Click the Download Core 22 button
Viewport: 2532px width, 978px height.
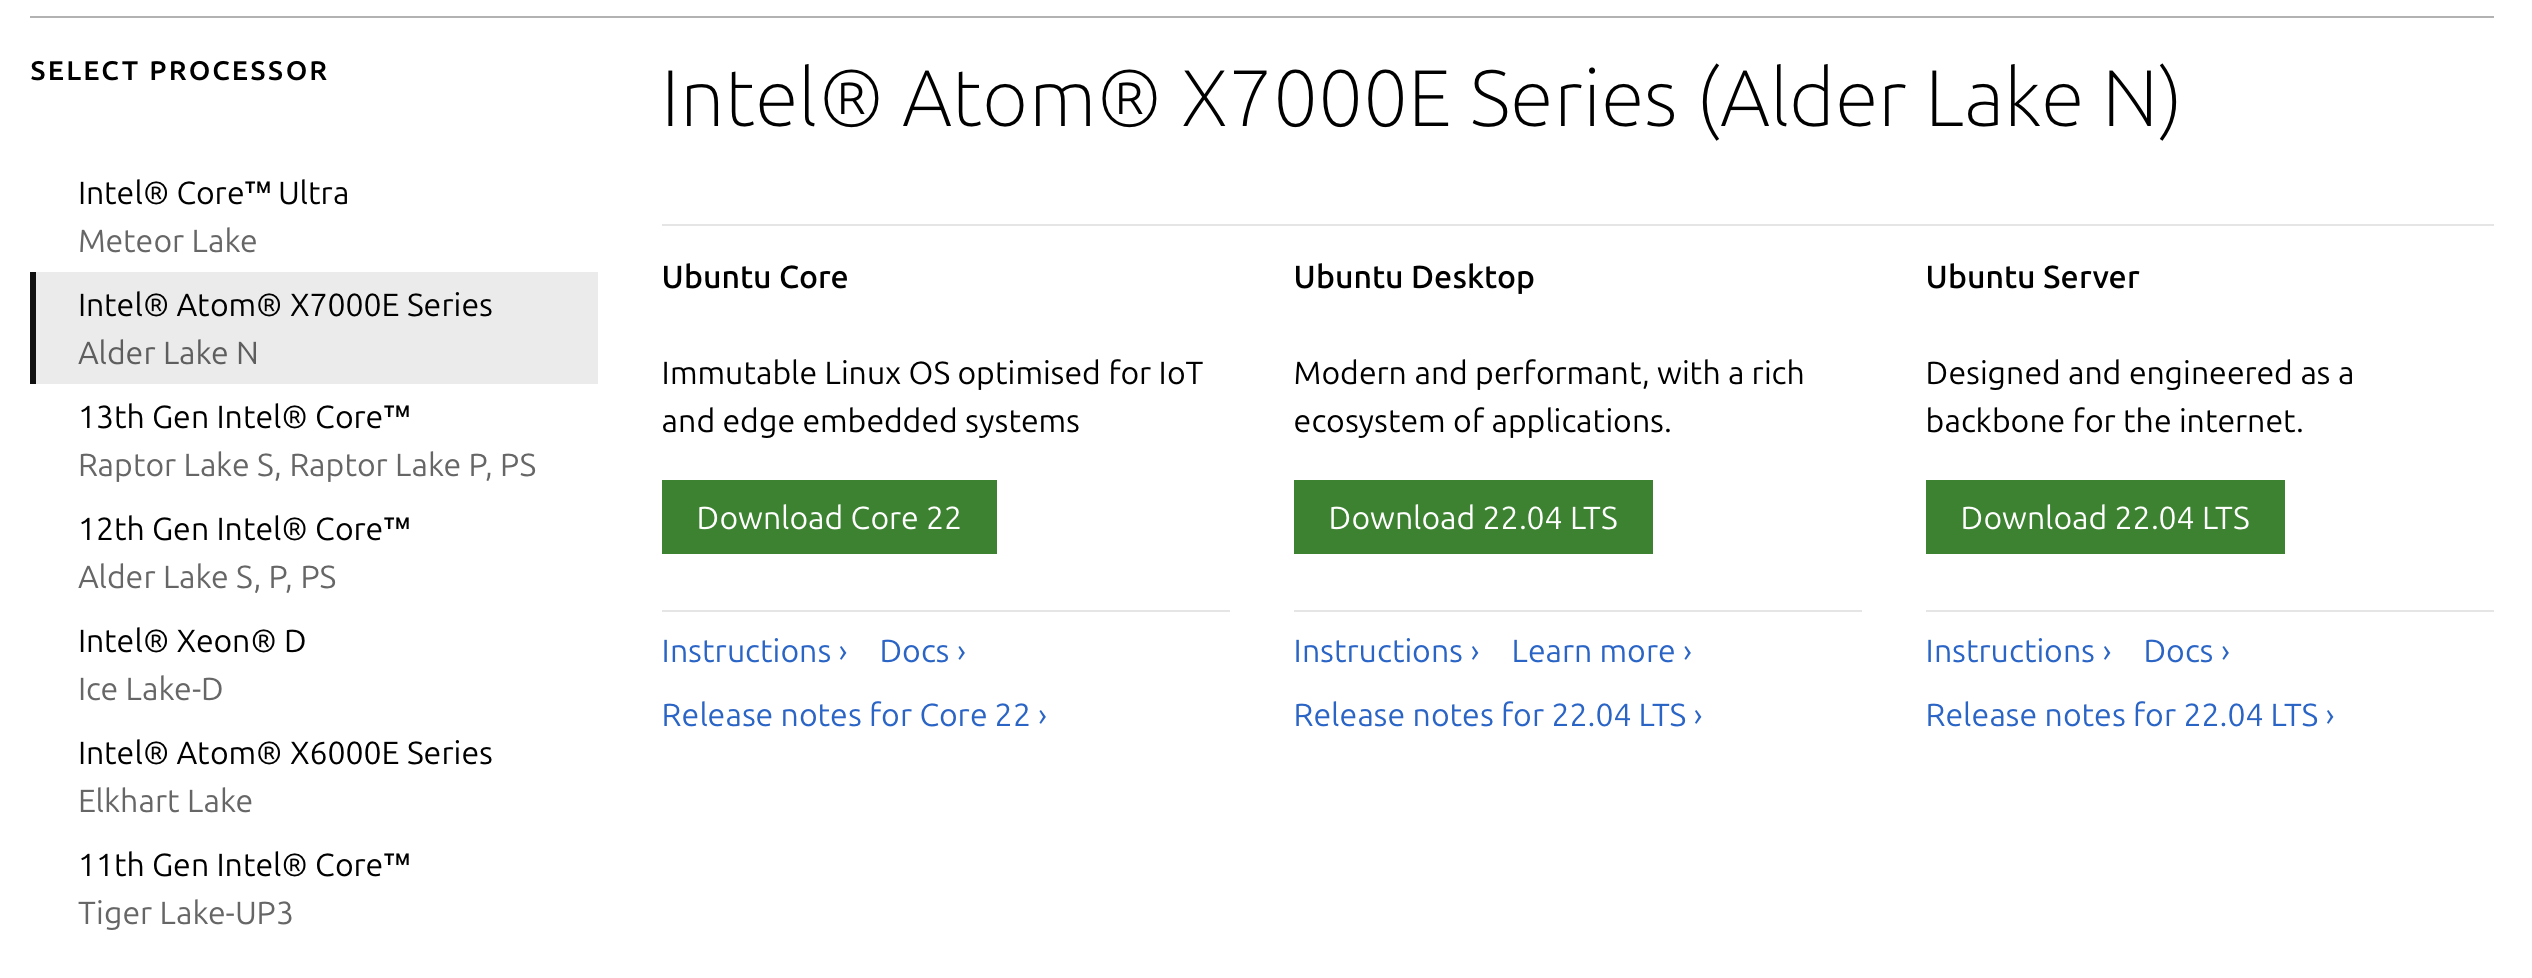pos(828,517)
